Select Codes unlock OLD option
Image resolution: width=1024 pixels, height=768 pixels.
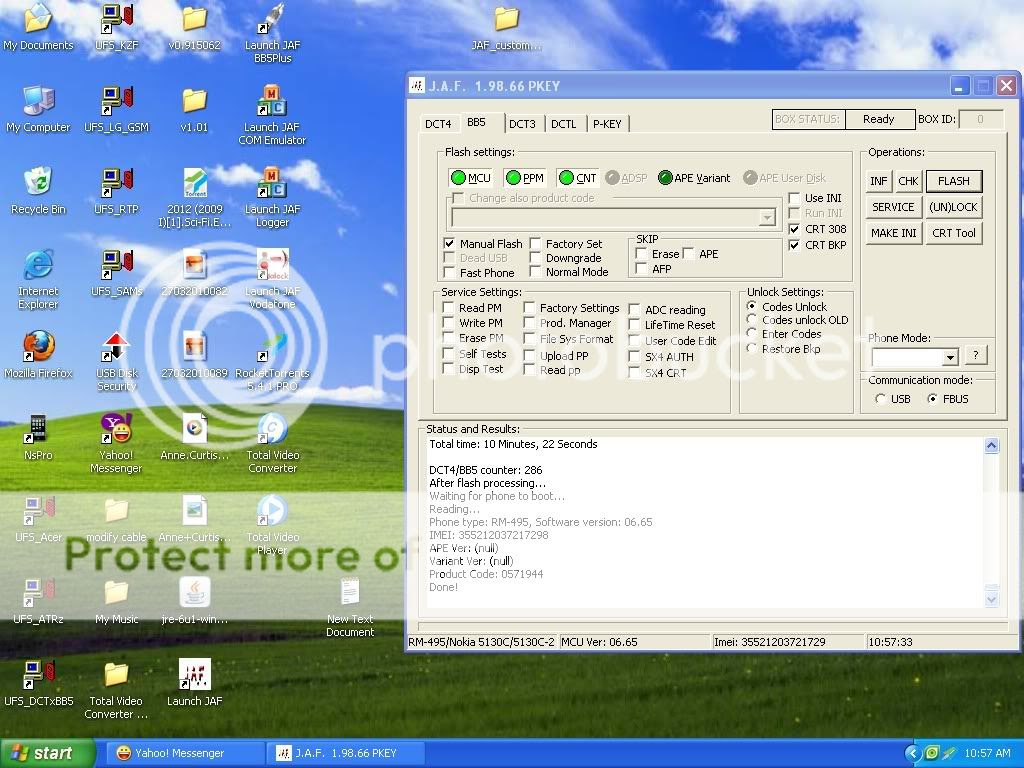click(752, 320)
